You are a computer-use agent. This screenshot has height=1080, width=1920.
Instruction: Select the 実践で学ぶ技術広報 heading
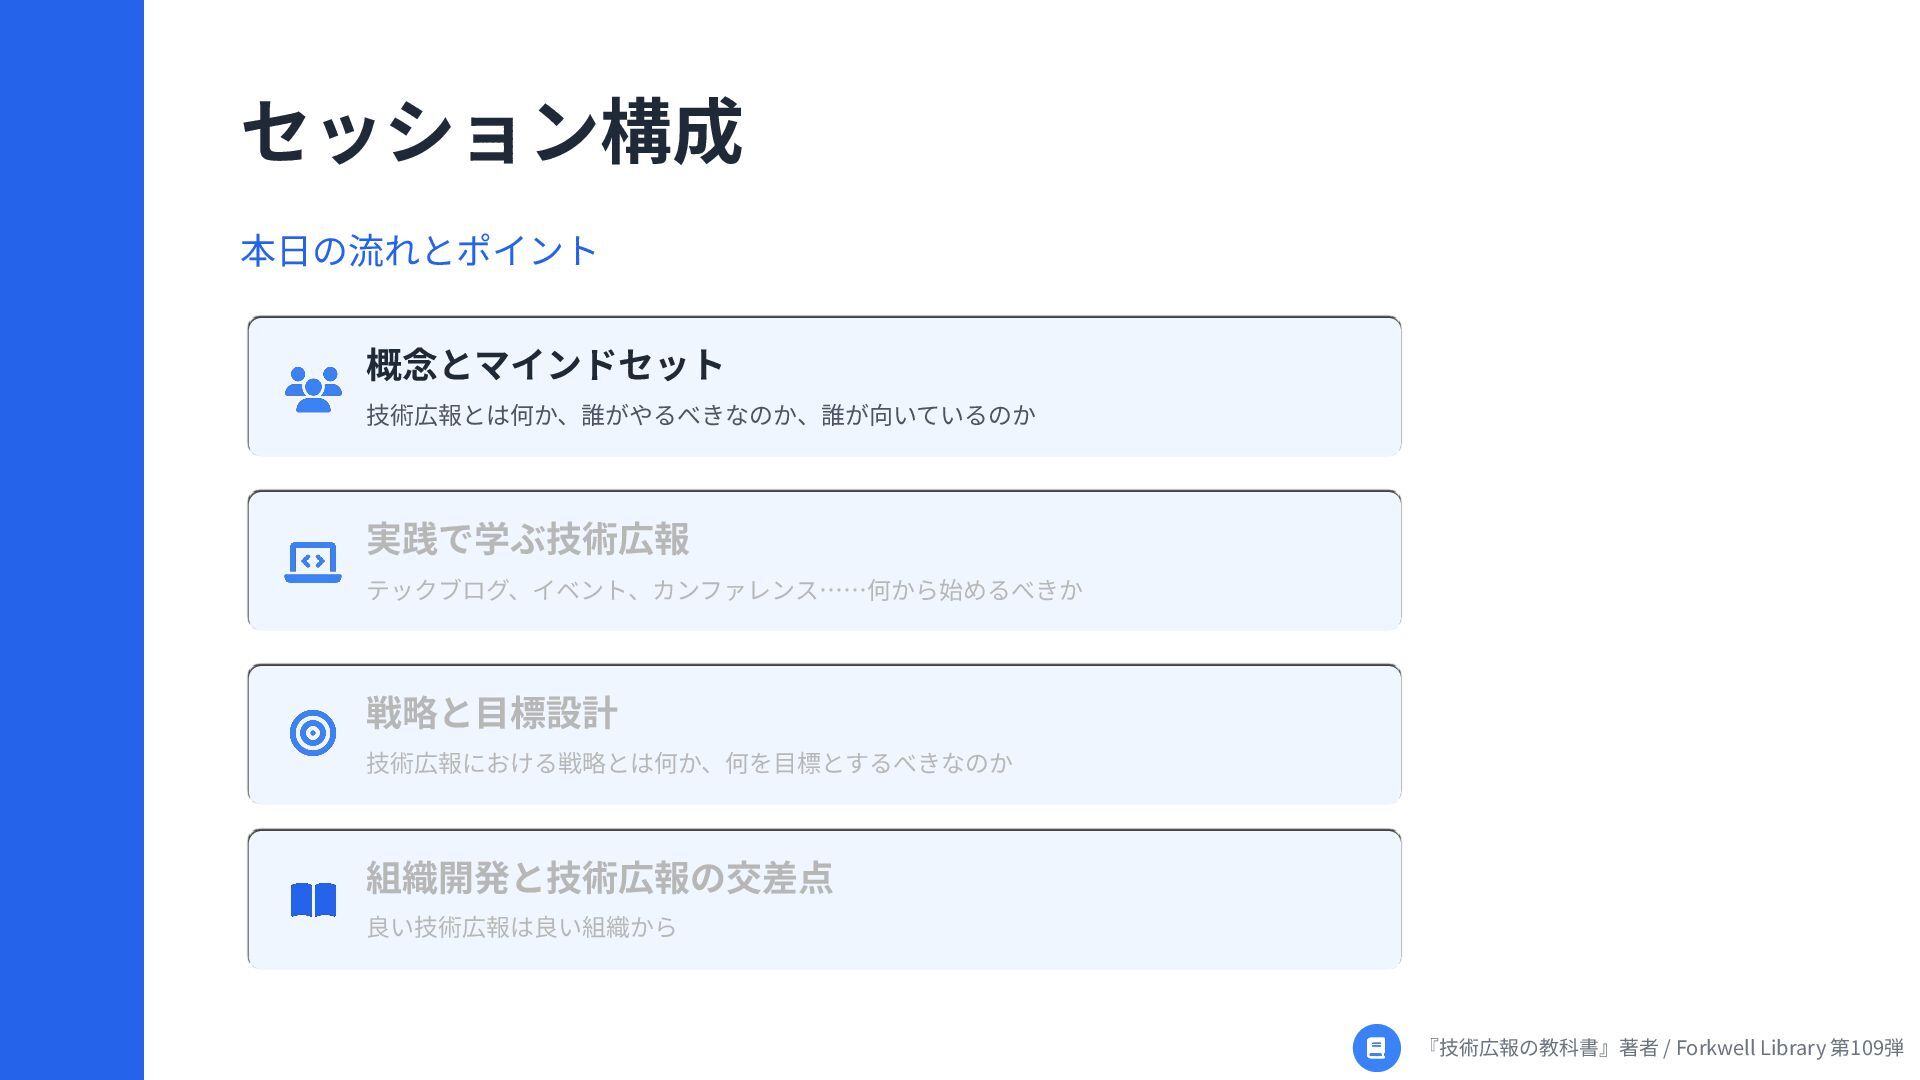click(527, 539)
